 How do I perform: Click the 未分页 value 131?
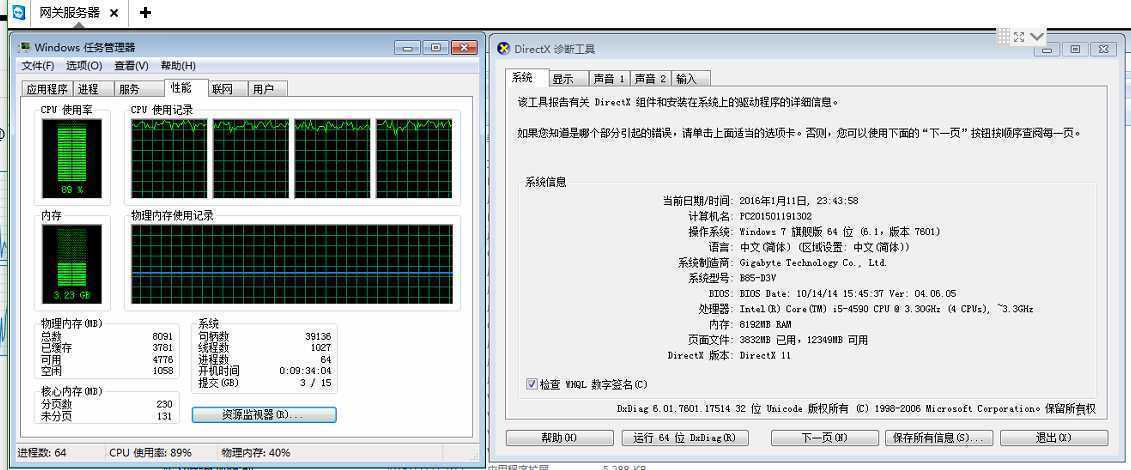[165, 416]
